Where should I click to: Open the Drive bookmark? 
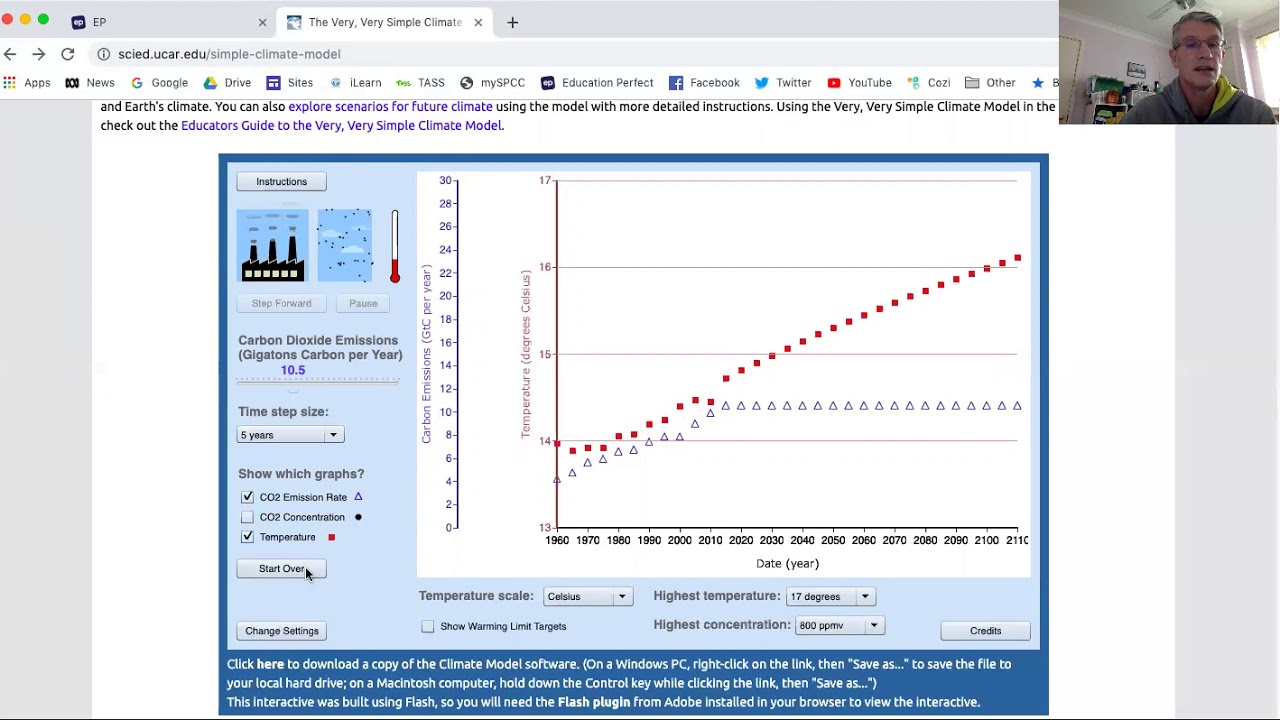point(227,83)
